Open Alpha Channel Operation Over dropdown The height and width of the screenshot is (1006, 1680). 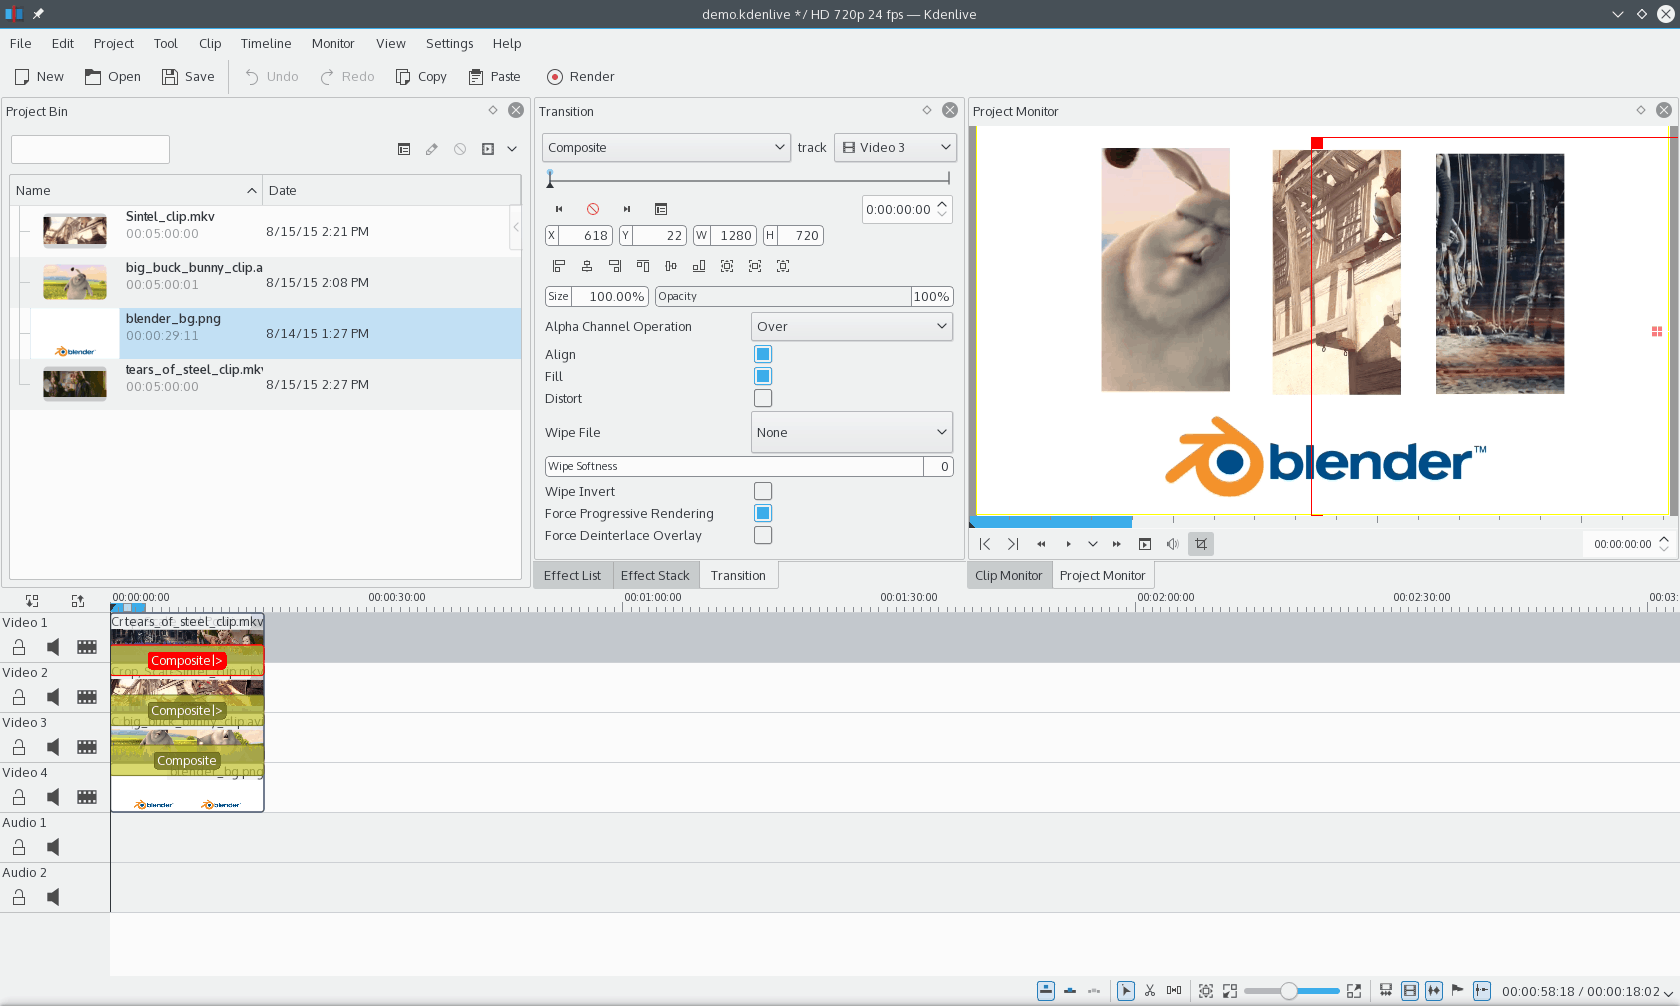coord(851,326)
